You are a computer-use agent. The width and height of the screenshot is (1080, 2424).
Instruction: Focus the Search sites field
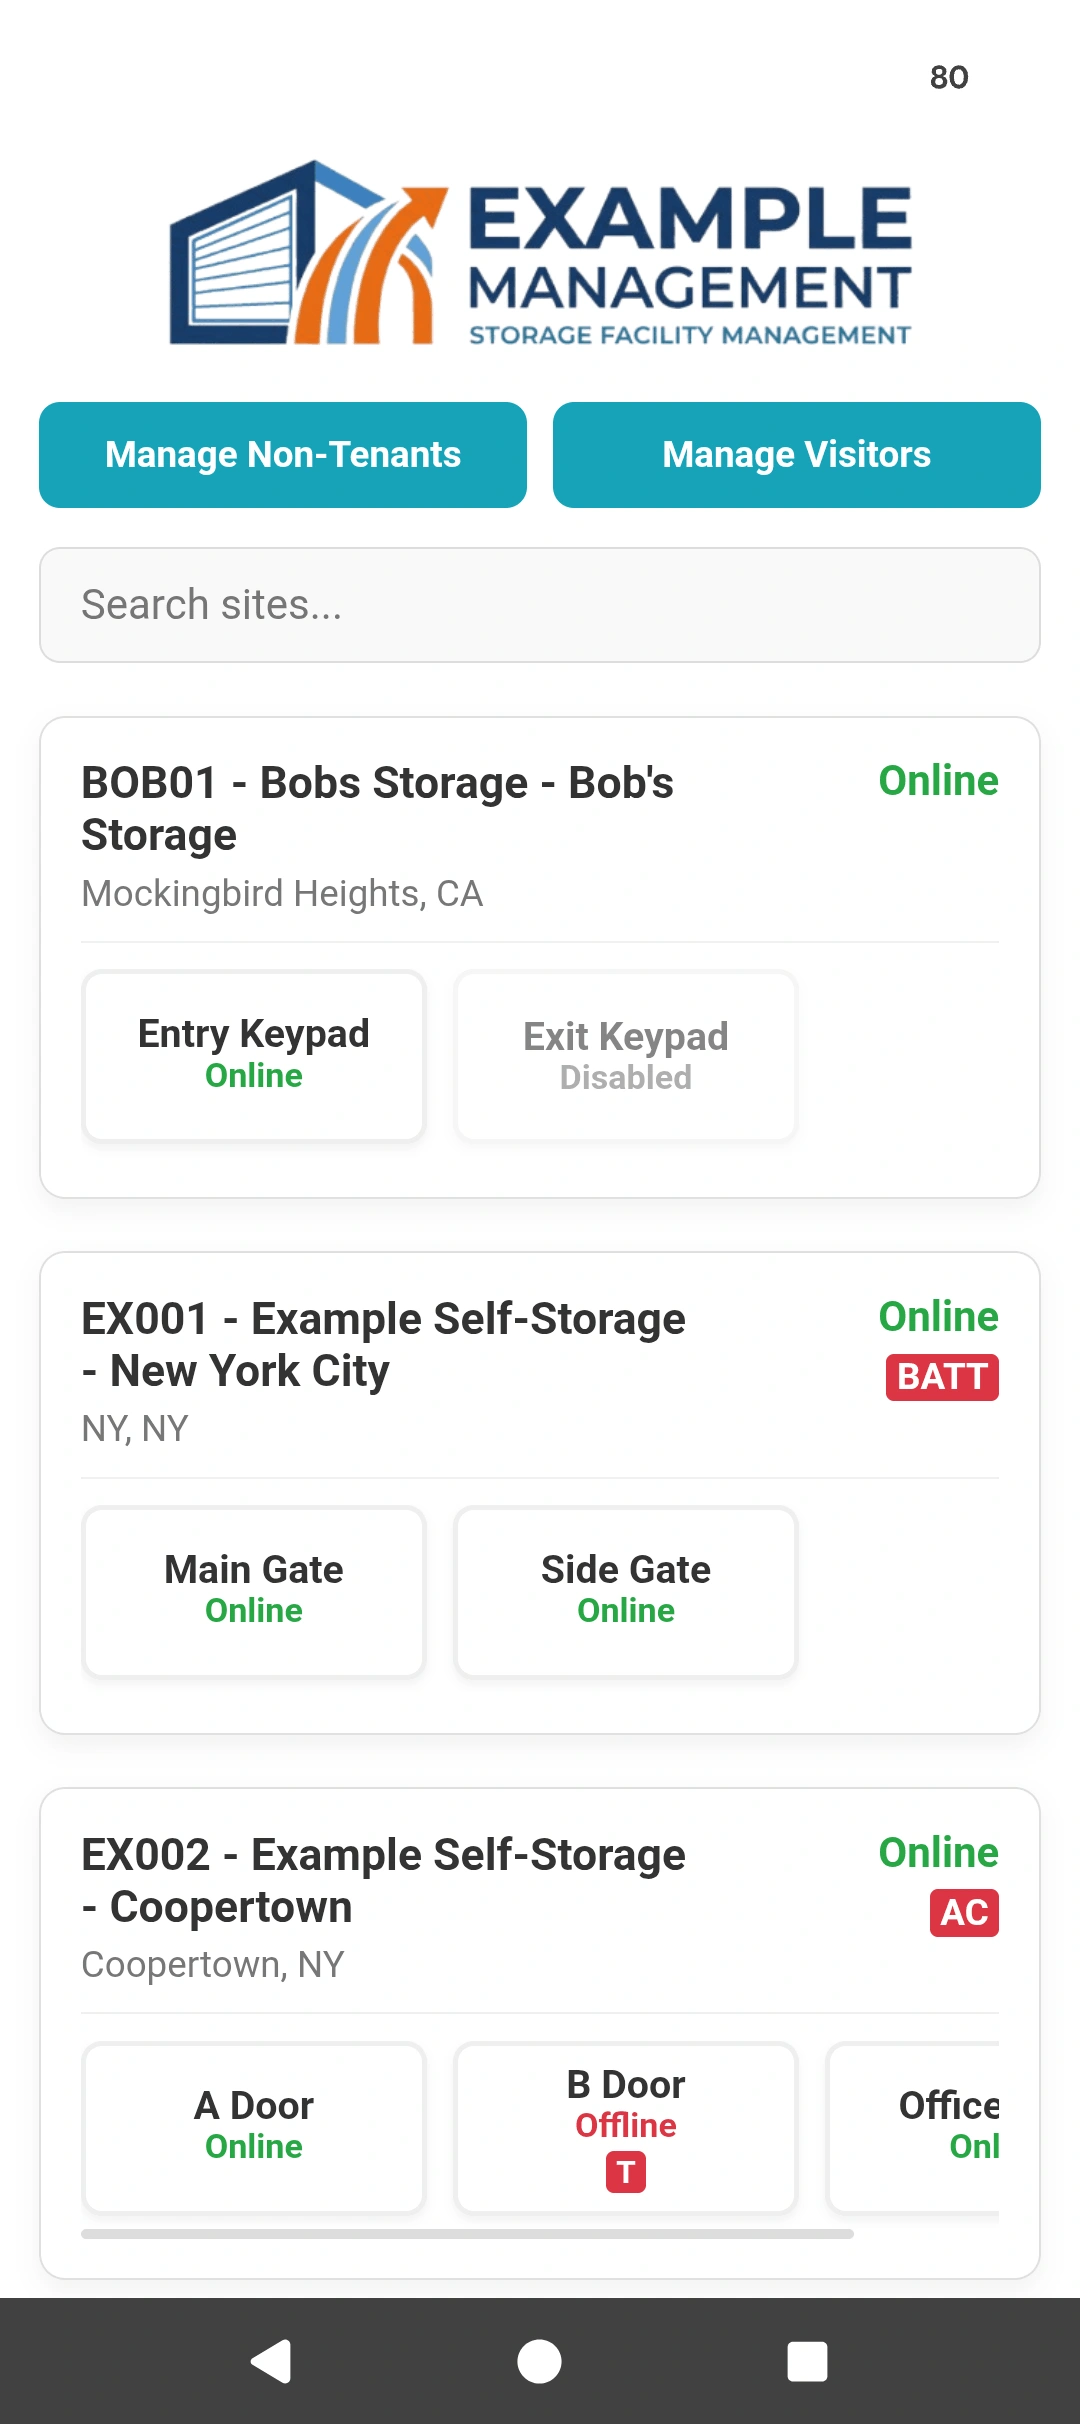tap(540, 605)
